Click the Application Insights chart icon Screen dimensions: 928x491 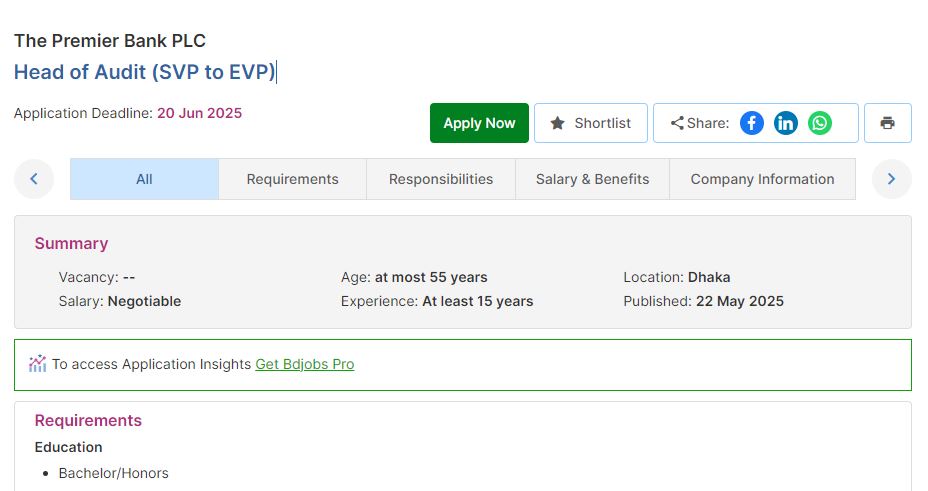click(x=38, y=364)
